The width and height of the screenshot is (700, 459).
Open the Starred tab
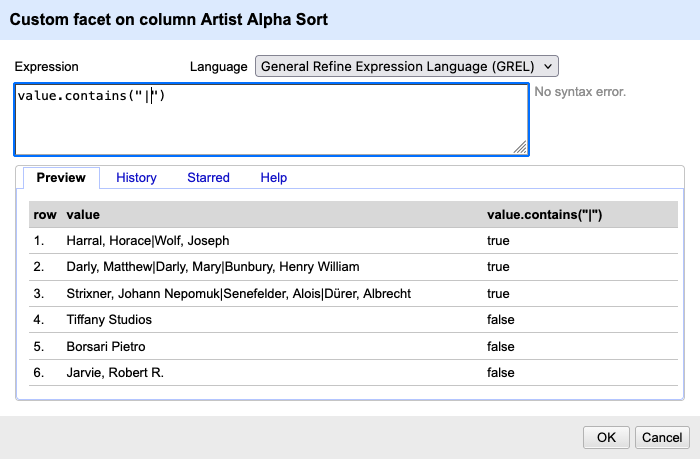(208, 178)
